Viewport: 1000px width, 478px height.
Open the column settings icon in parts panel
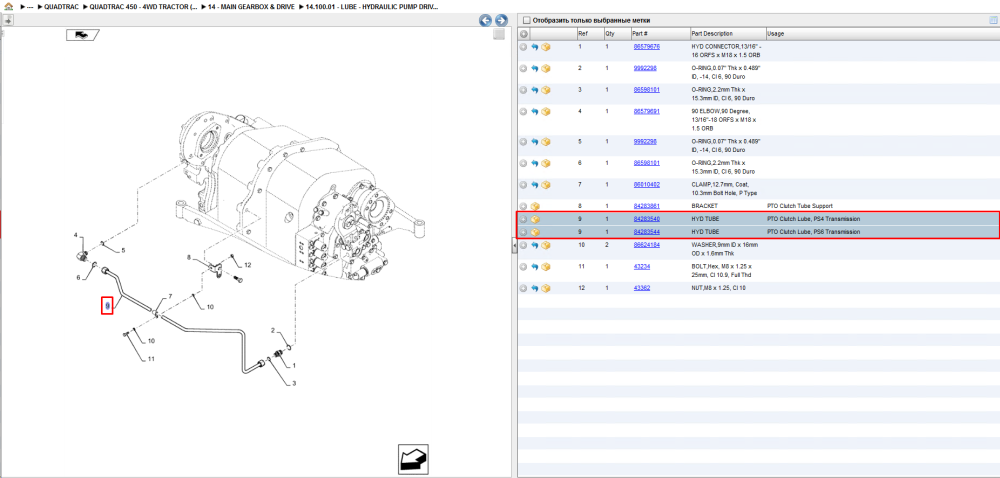[x=992, y=20]
